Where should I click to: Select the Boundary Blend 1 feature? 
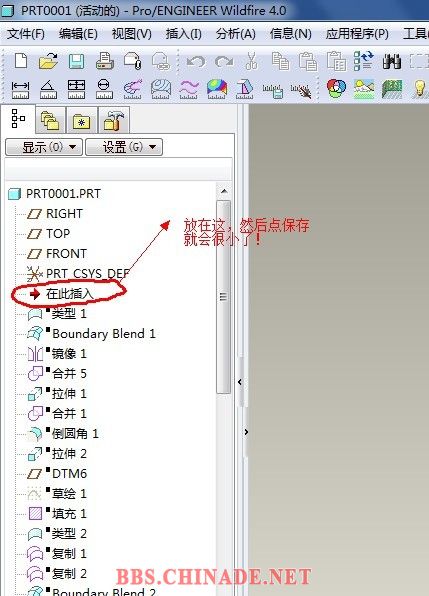(x=92, y=334)
